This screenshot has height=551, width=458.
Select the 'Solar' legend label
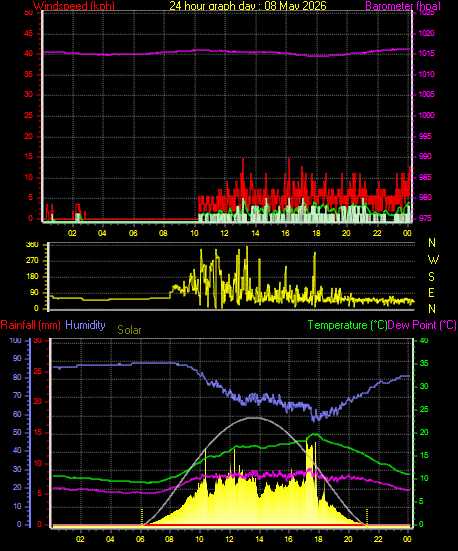tap(129, 330)
